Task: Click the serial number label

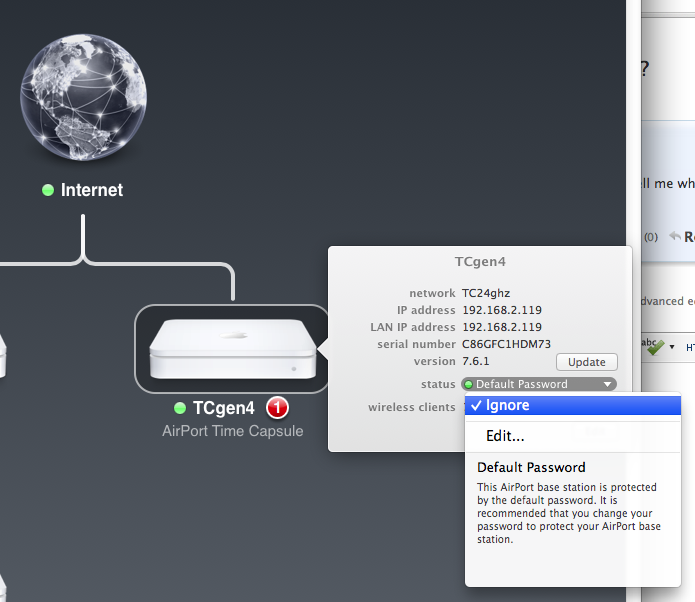Action: click(x=416, y=344)
